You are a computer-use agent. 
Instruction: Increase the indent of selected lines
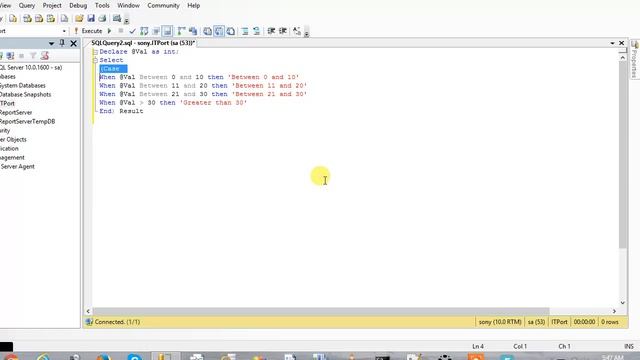click(x=283, y=31)
